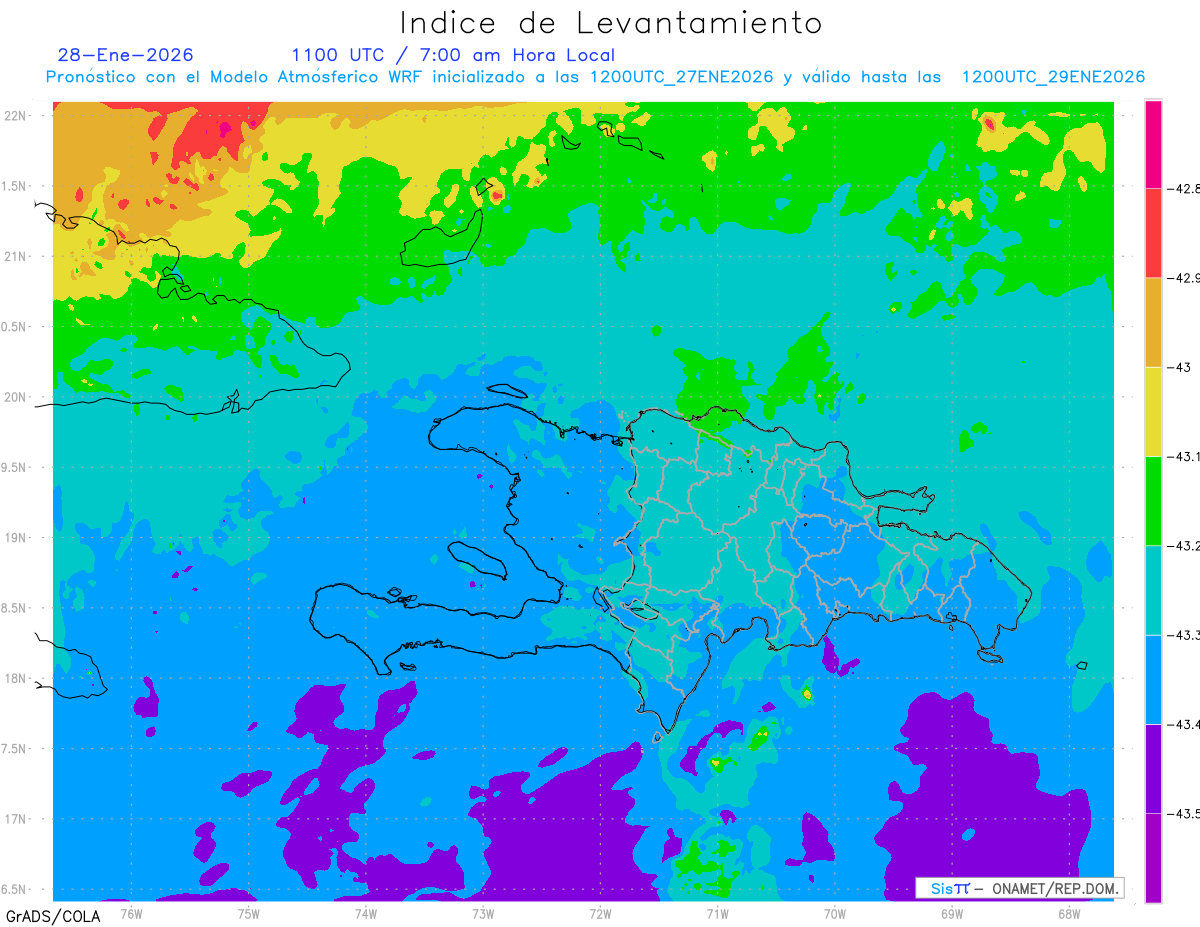Click the yellow swatch between -43 and -43.1

click(1153, 411)
